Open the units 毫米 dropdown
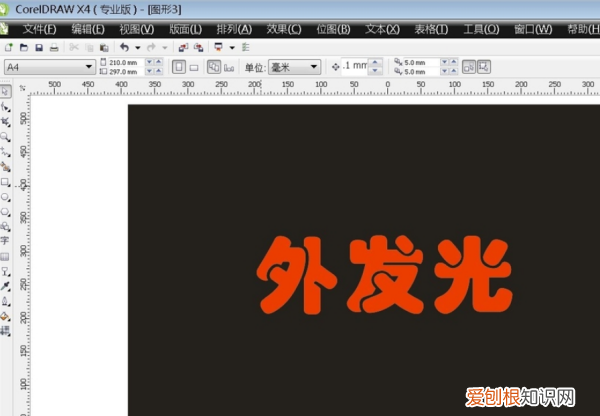 314,67
